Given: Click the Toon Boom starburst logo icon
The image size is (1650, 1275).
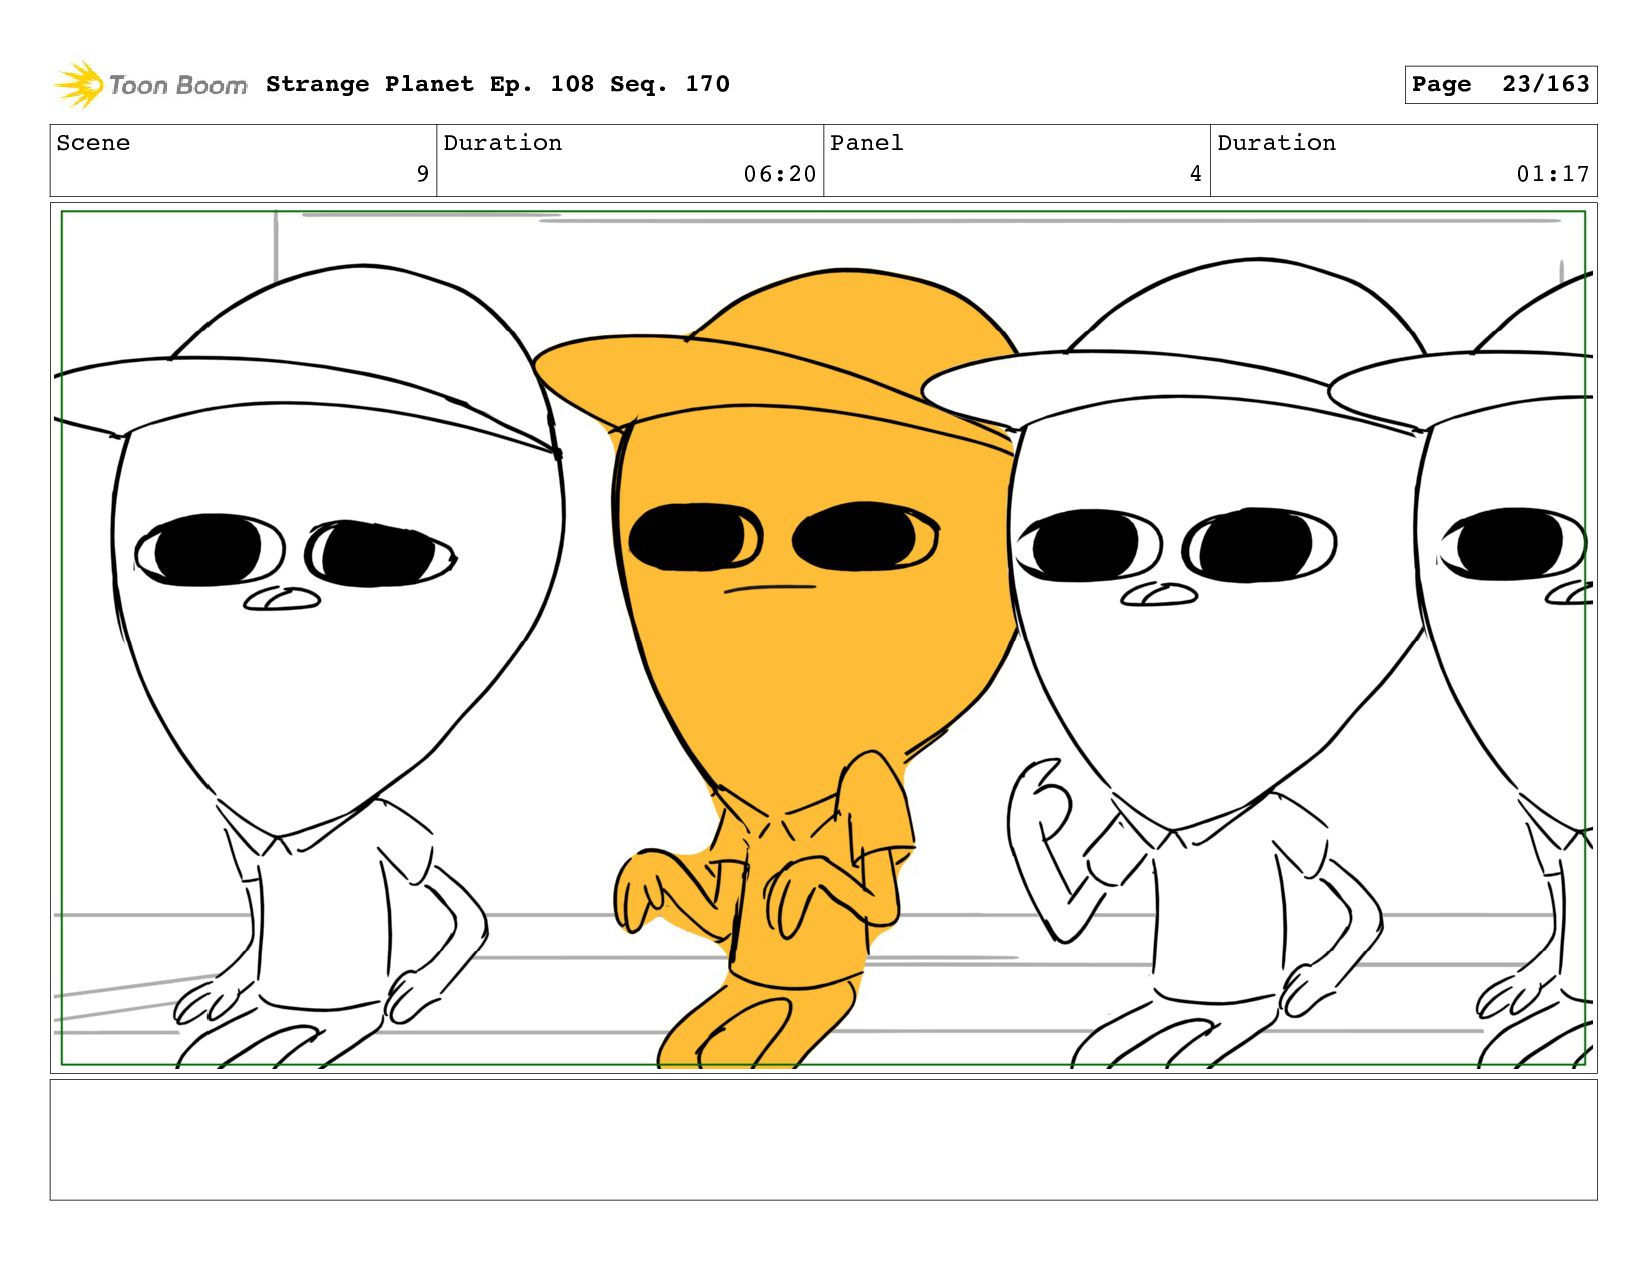Looking at the screenshot, I should coord(78,84).
